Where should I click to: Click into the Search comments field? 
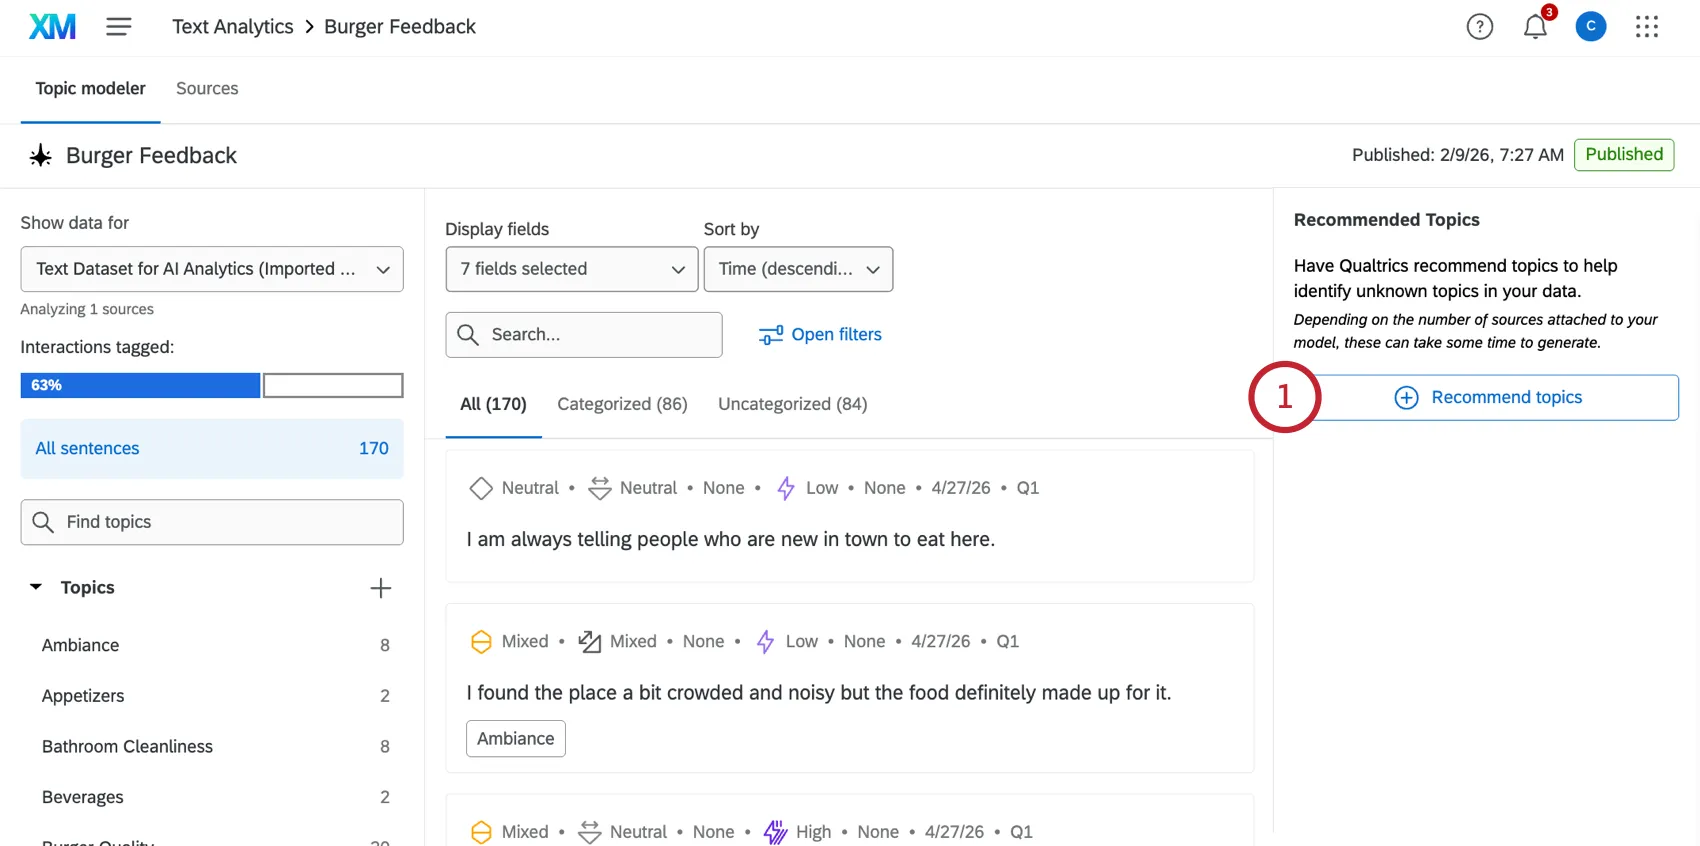click(x=584, y=335)
